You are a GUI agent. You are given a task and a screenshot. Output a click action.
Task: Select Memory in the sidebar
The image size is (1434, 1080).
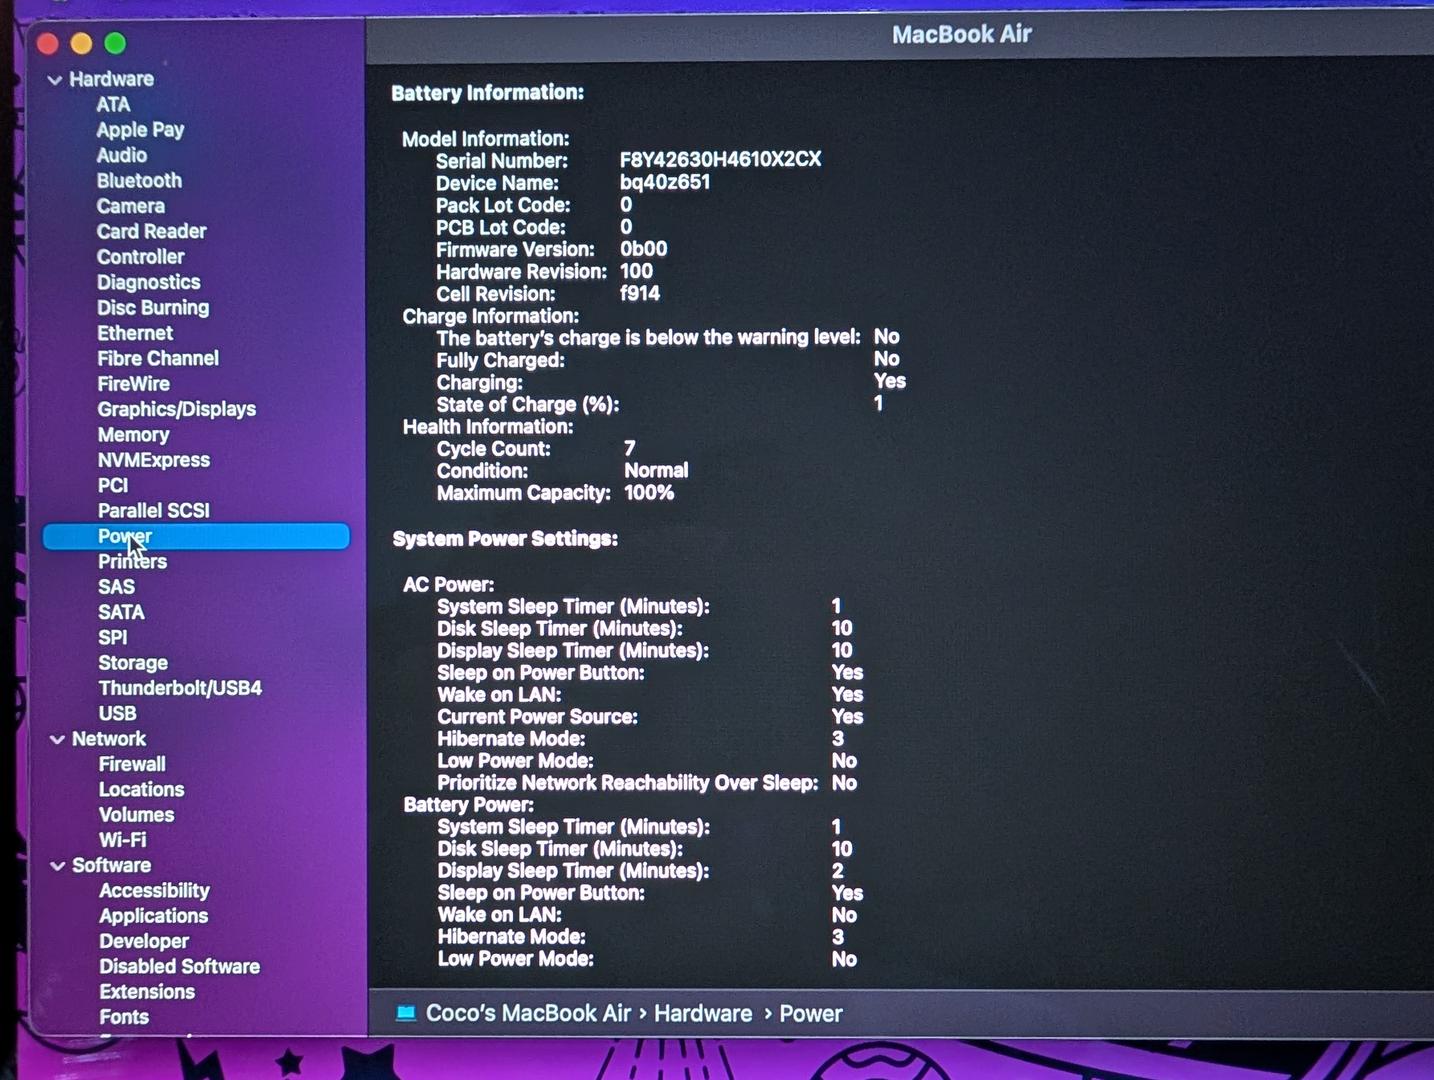(x=133, y=435)
